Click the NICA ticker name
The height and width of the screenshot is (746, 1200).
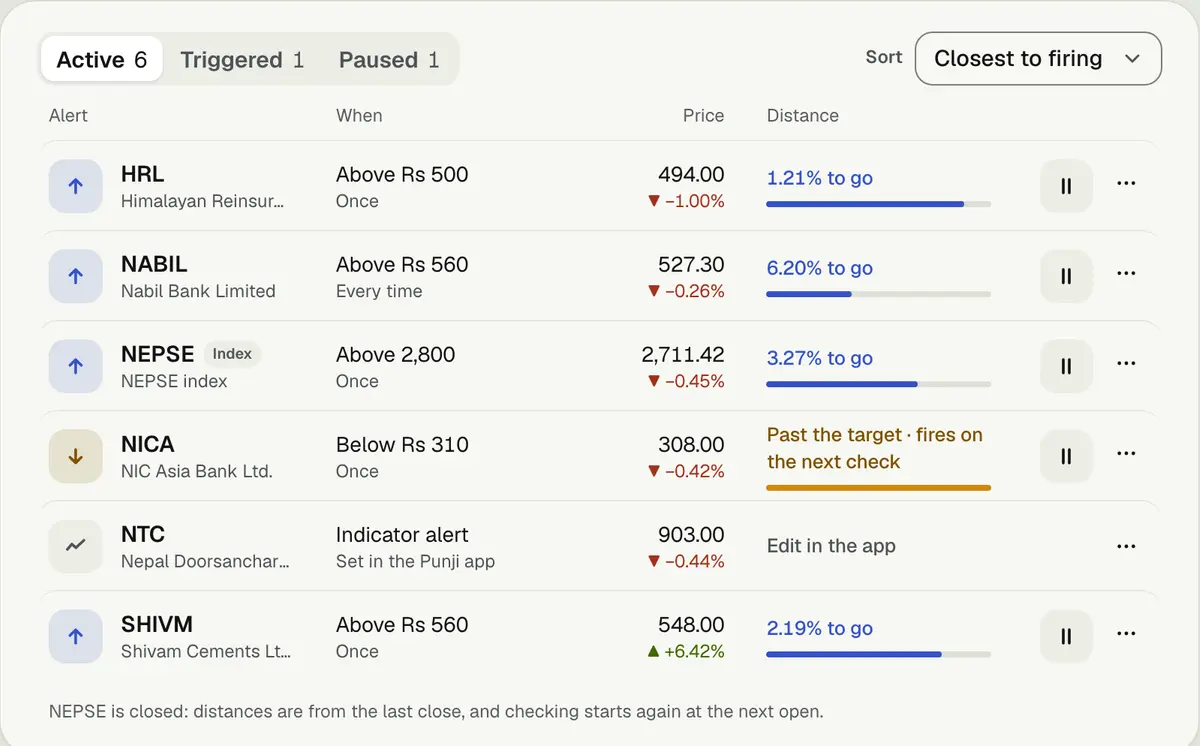[x=148, y=445]
